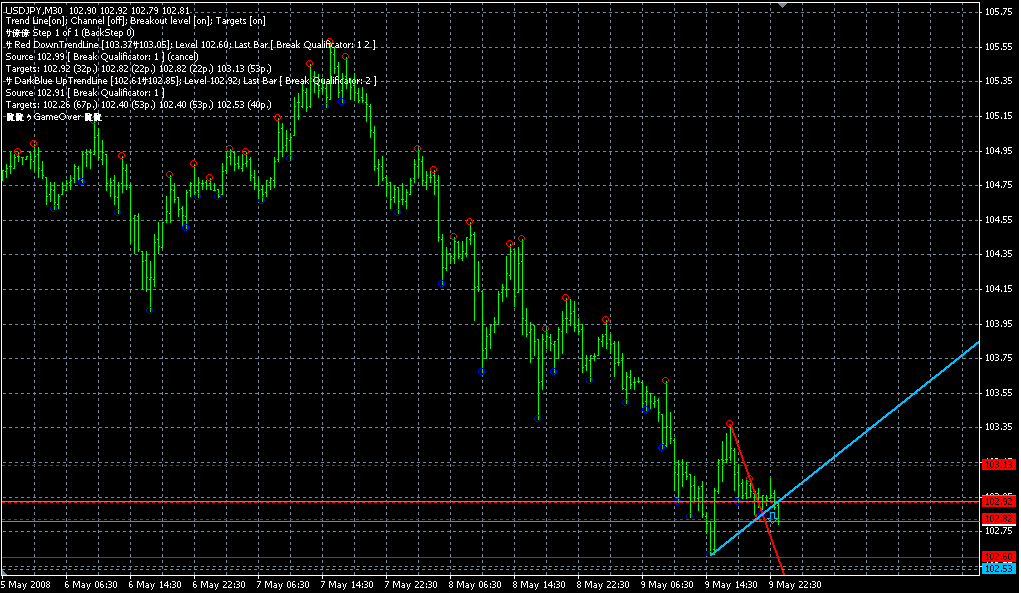The height and width of the screenshot is (593, 1021).
Task: Click the USDJPY,M30 chart title text
Action: click(31, 9)
